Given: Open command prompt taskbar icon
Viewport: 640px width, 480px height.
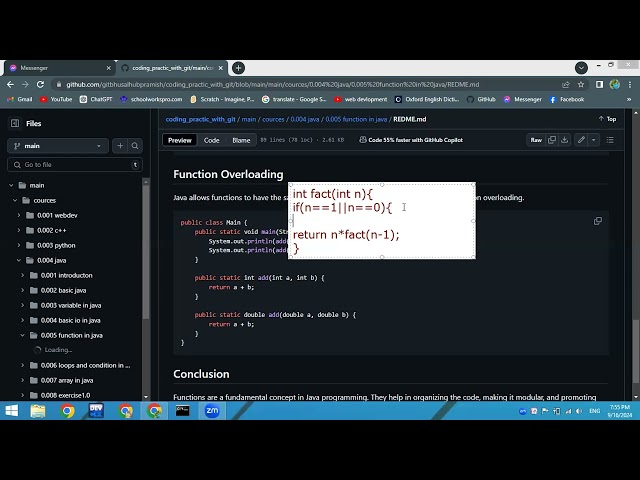Looking at the screenshot, I should point(182,411).
